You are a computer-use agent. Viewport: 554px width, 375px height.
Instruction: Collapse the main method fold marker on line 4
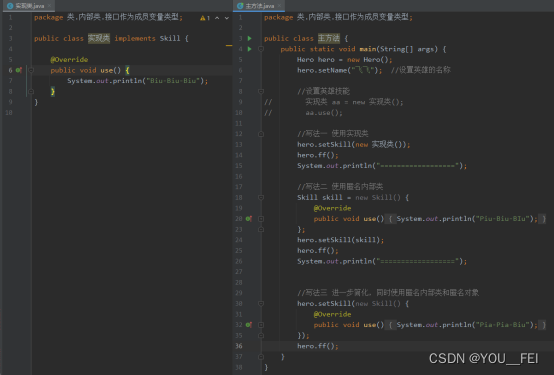(x=261, y=49)
